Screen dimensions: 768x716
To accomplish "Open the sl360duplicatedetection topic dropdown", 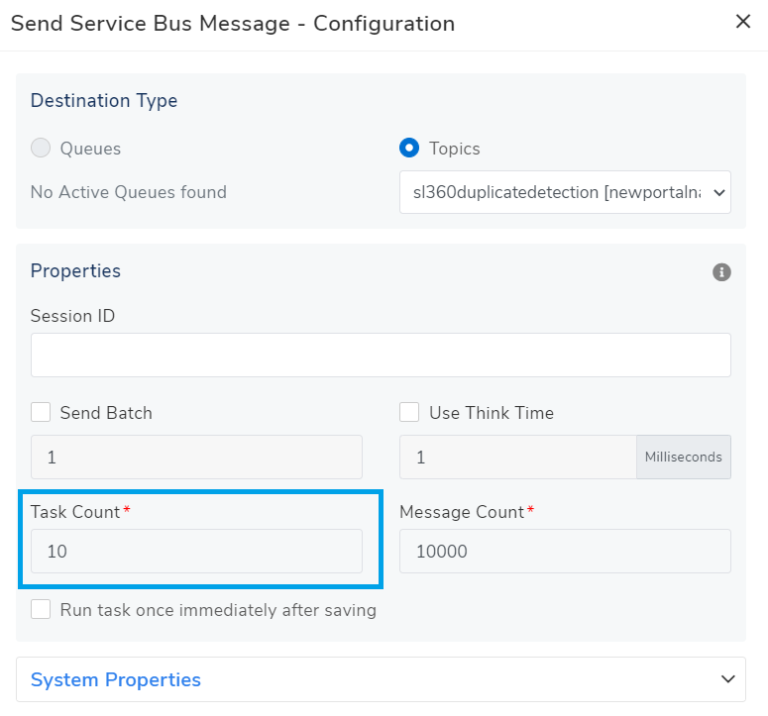I will point(565,192).
